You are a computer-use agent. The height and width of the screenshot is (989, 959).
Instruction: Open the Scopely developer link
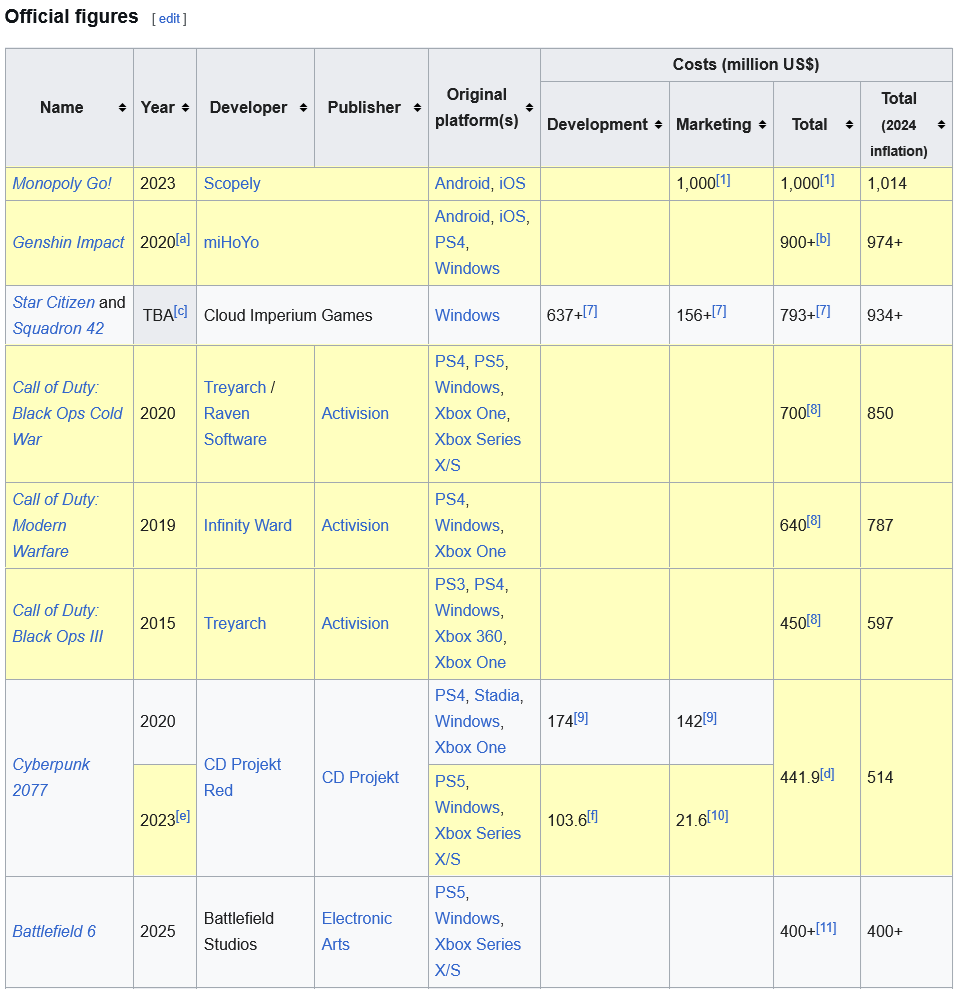[x=232, y=184]
